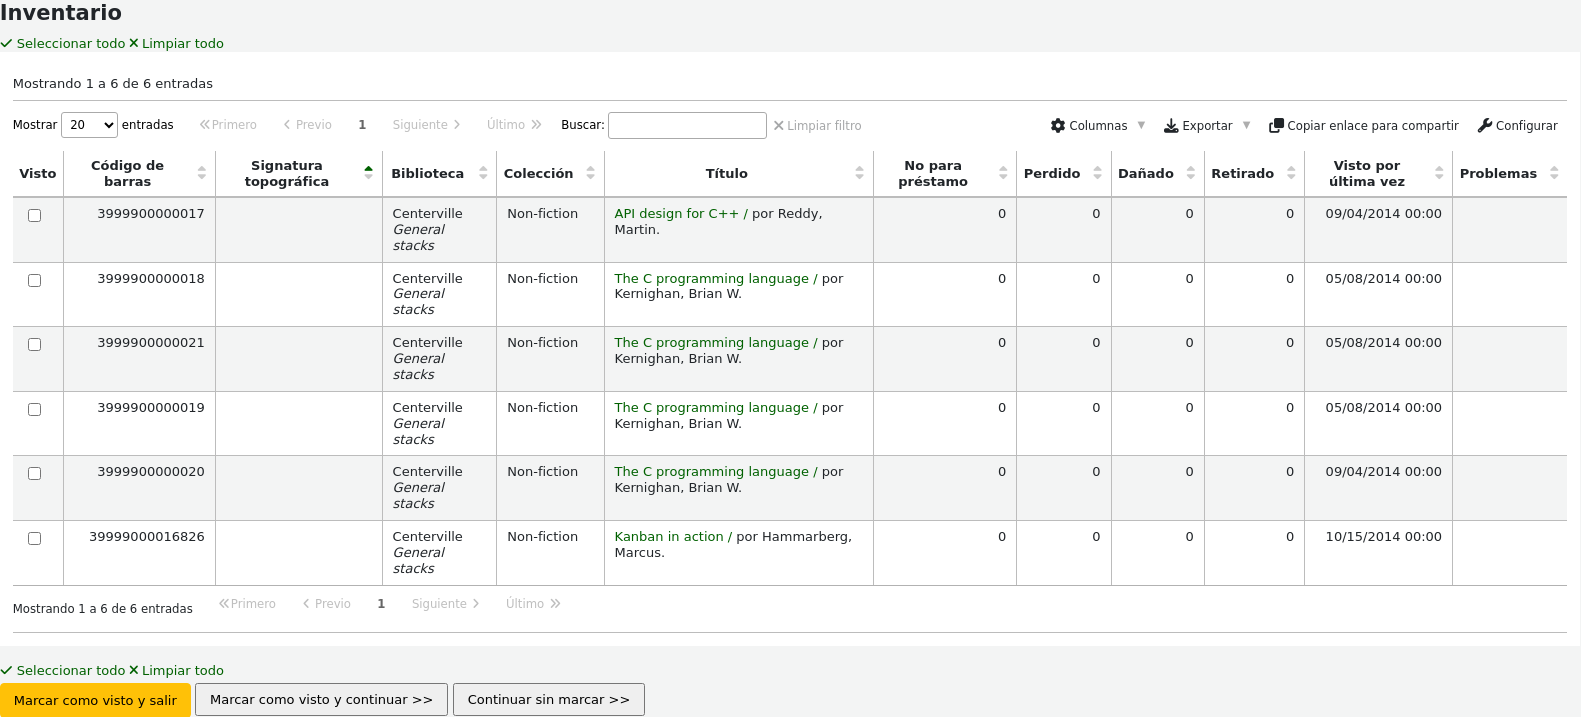Image resolution: width=1581 pixels, height=717 pixels.
Task: Click the Exportar download icon
Action: (x=1171, y=126)
